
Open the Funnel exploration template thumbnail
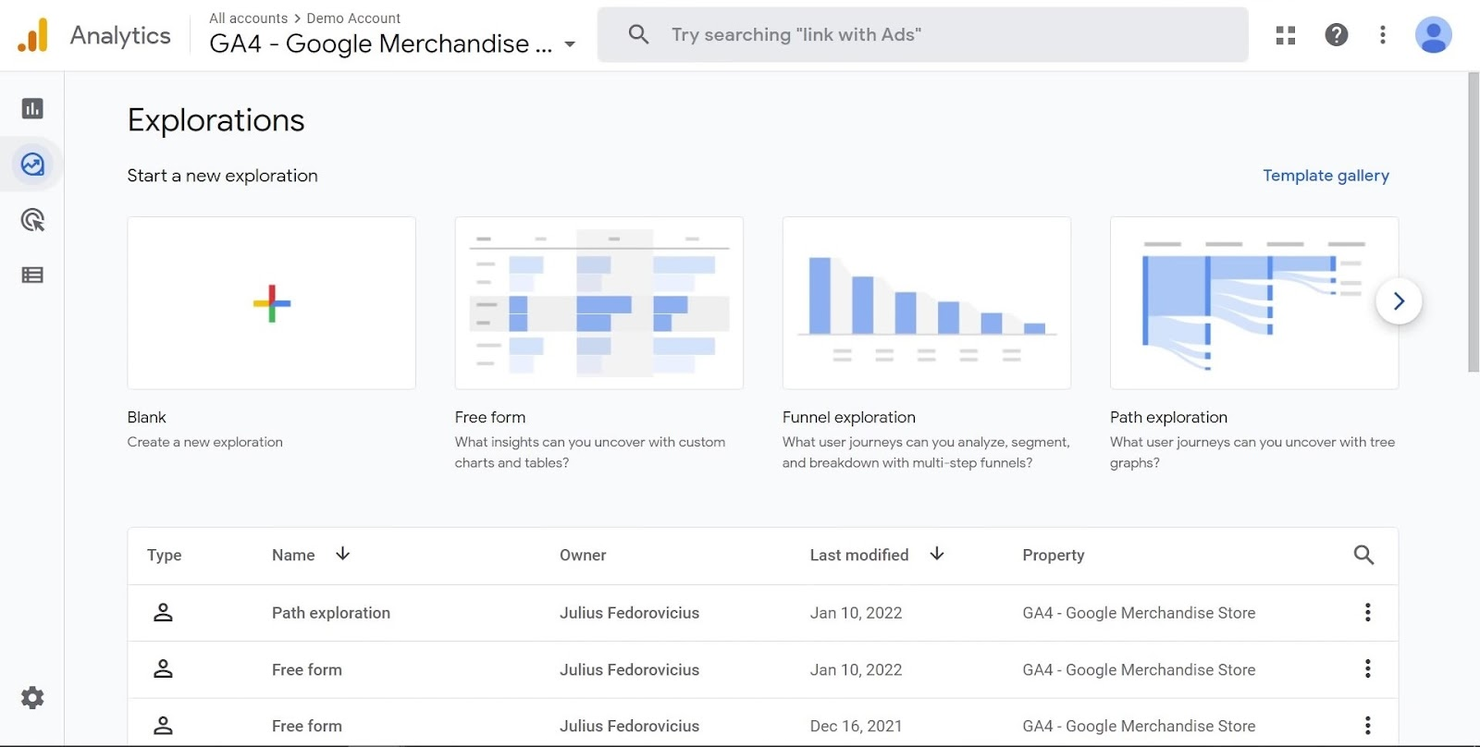[926, 303]
